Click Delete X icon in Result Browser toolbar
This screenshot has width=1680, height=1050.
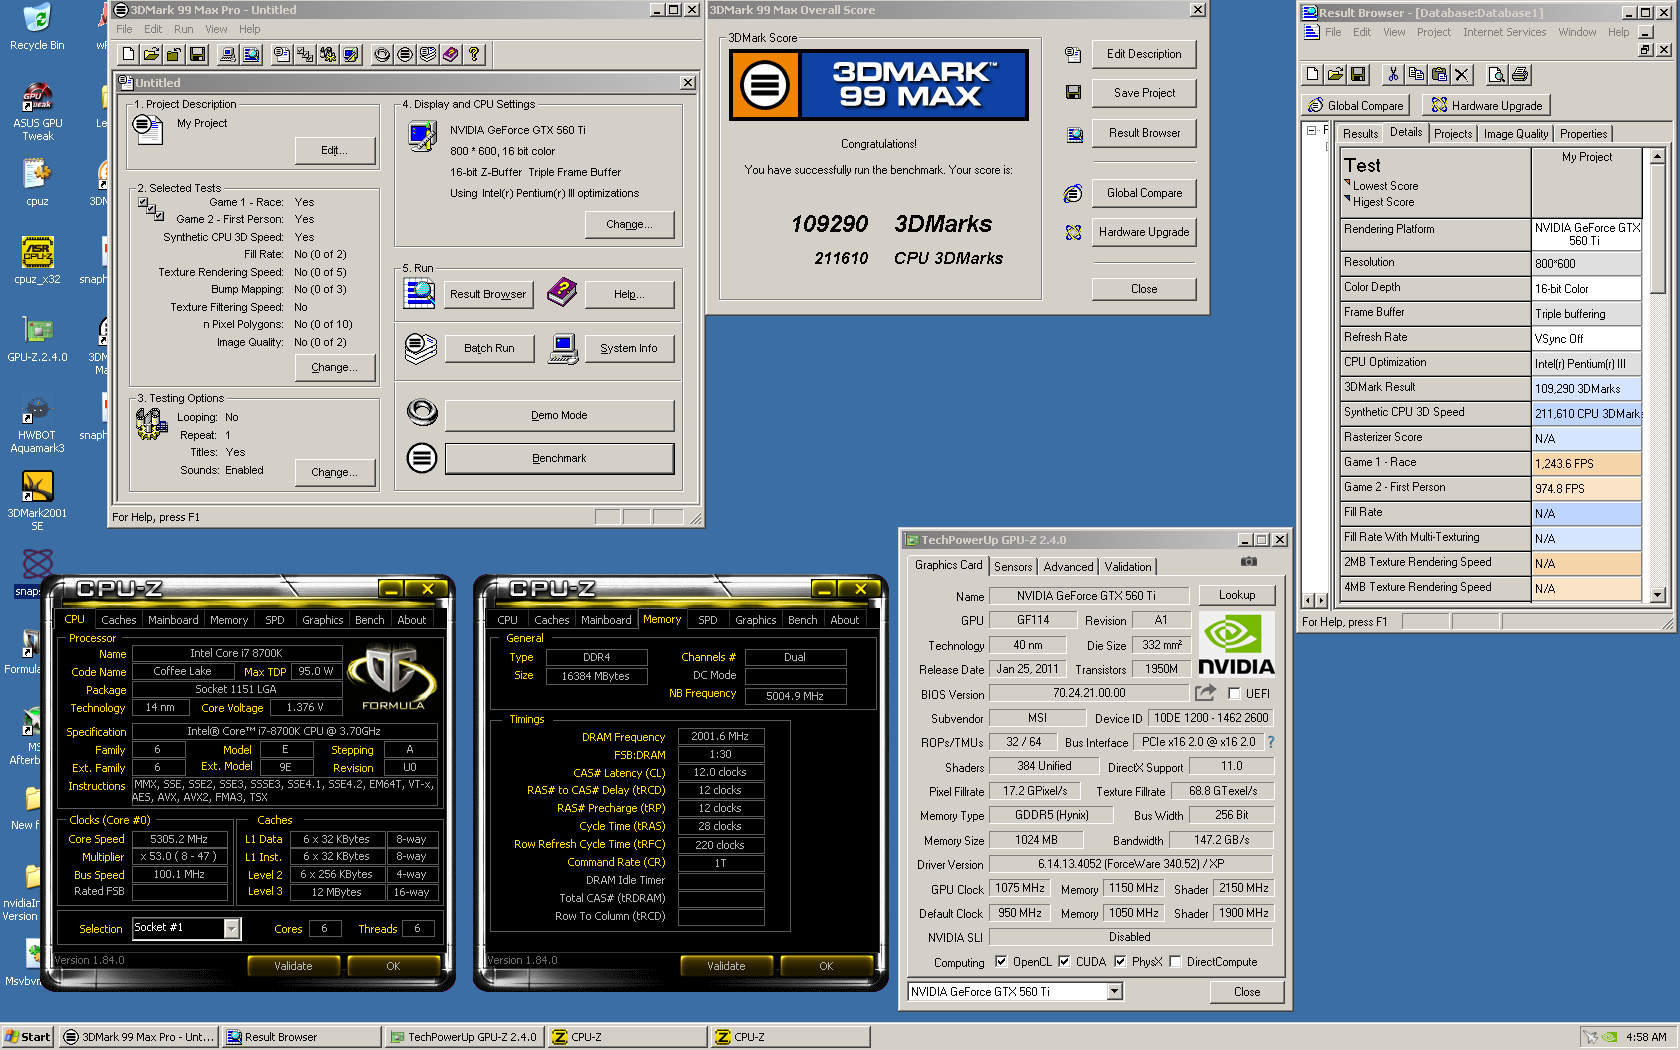pos(1461,74)
